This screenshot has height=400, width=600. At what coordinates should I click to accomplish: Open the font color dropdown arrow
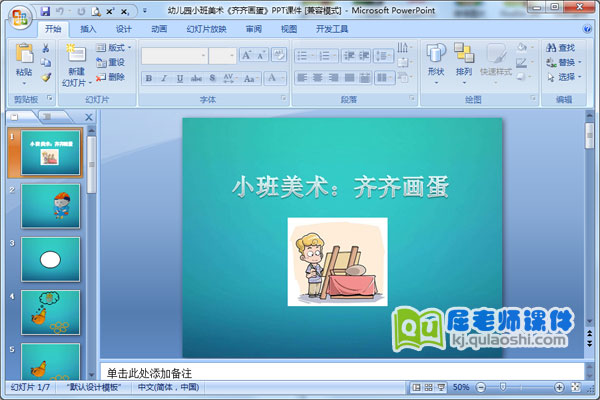283,78
